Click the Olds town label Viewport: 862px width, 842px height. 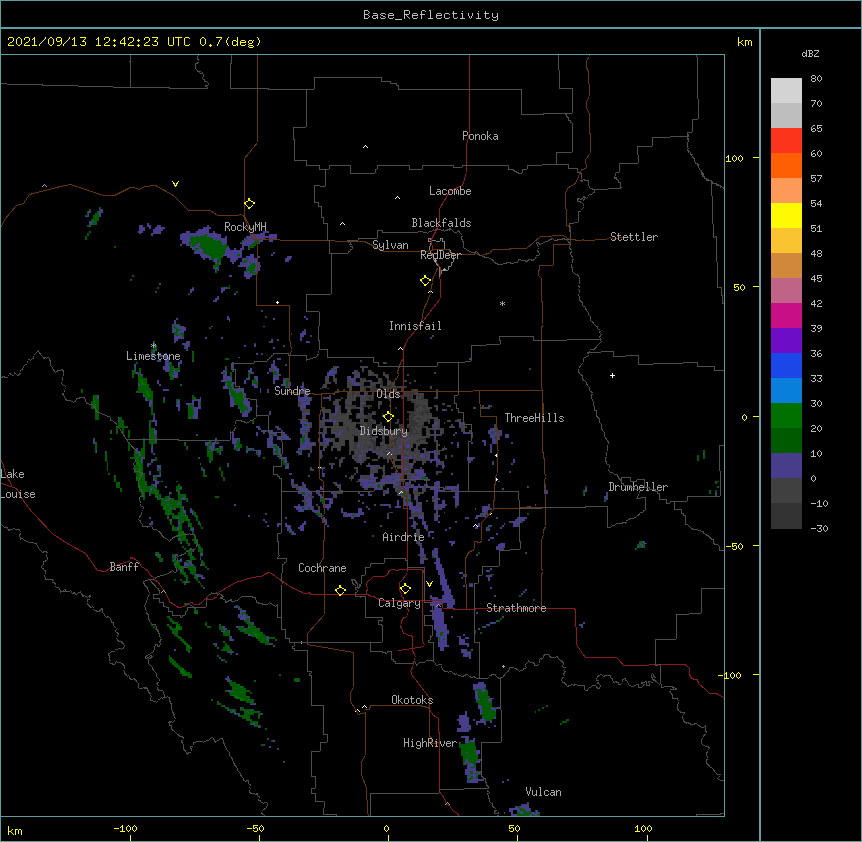coord(388,394)
